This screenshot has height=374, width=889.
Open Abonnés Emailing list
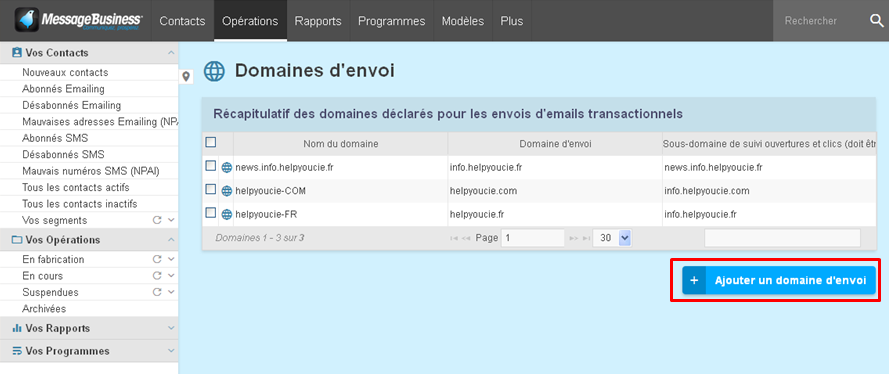click(x=64, y=89)
